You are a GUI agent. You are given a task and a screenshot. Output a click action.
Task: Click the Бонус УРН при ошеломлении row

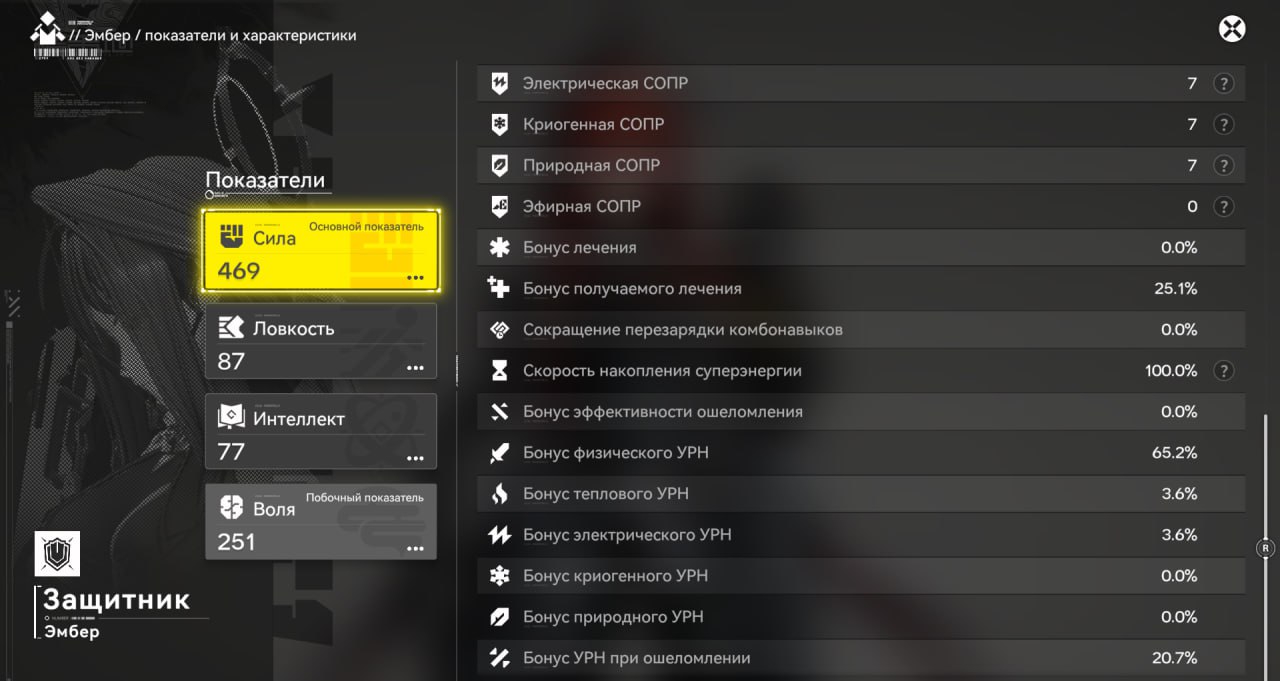860,658
